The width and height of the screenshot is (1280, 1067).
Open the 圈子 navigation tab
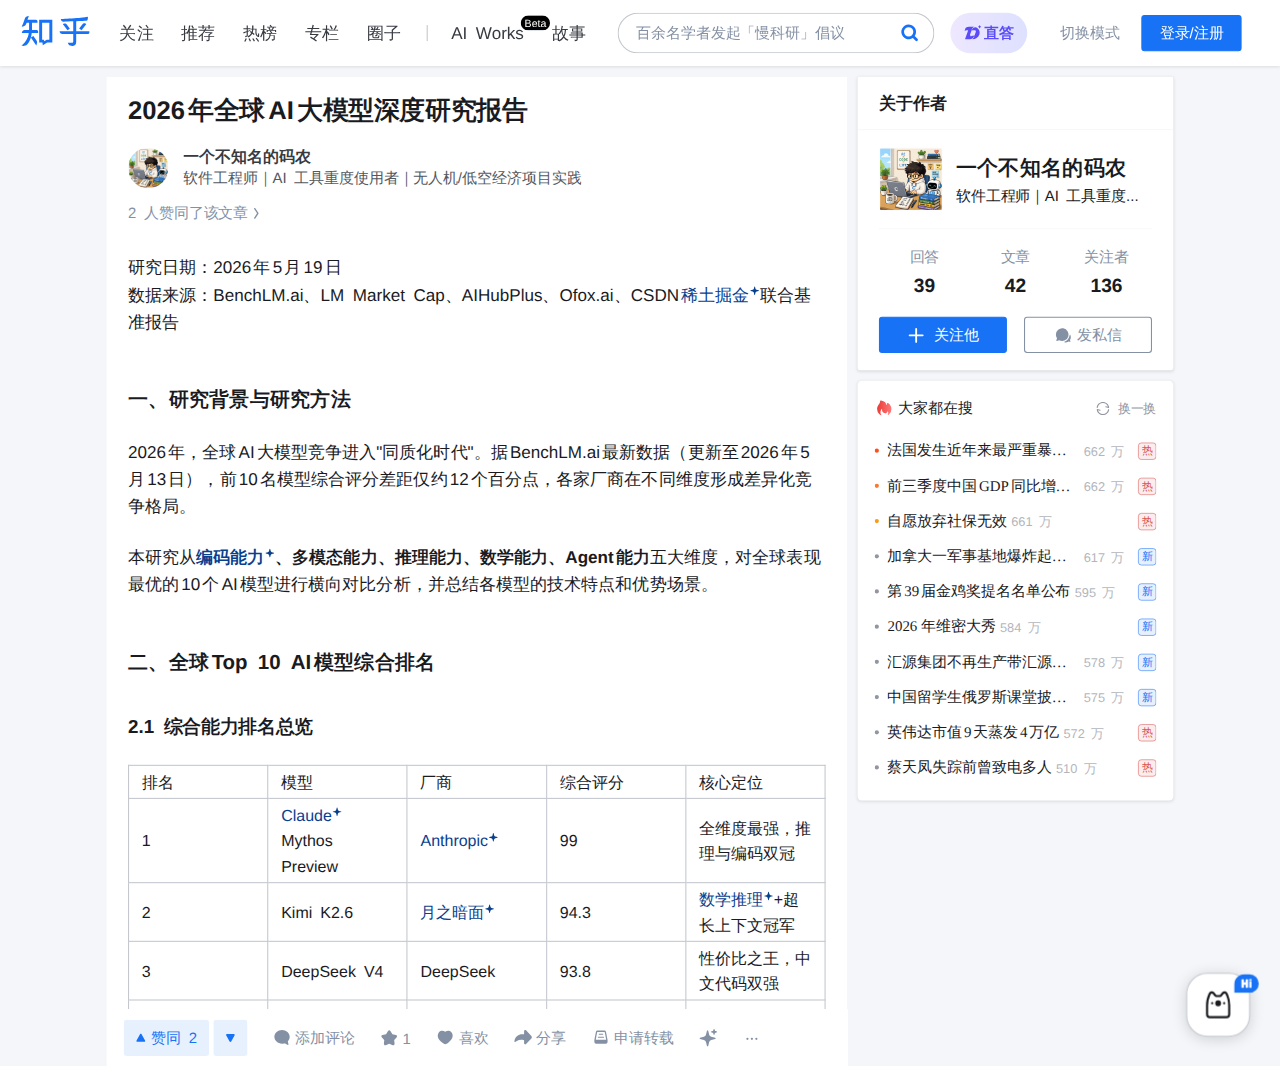pos(384,33)
